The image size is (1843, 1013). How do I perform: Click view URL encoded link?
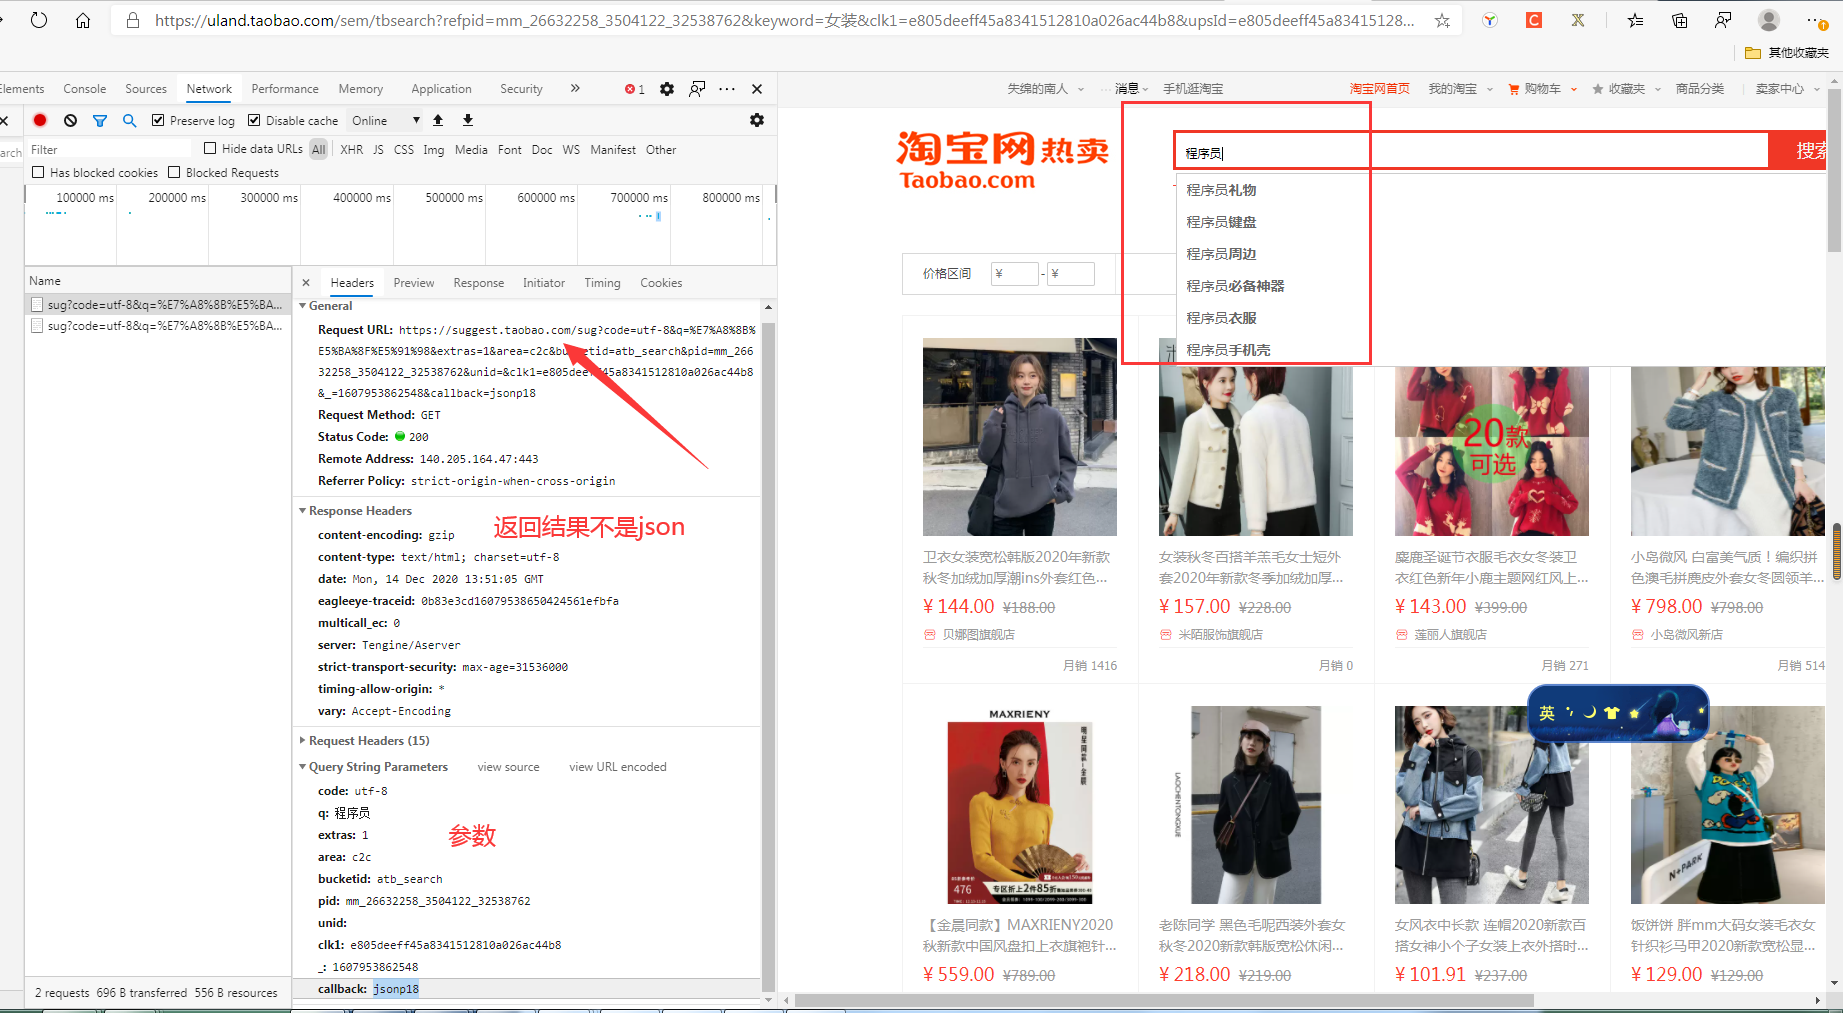(618, 767)
